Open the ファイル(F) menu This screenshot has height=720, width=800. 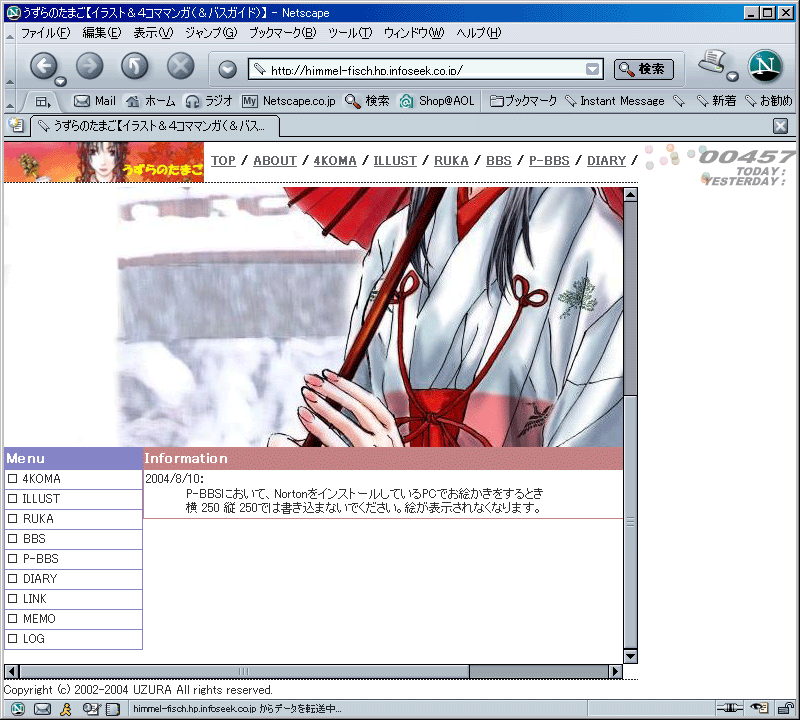[45, 33]
